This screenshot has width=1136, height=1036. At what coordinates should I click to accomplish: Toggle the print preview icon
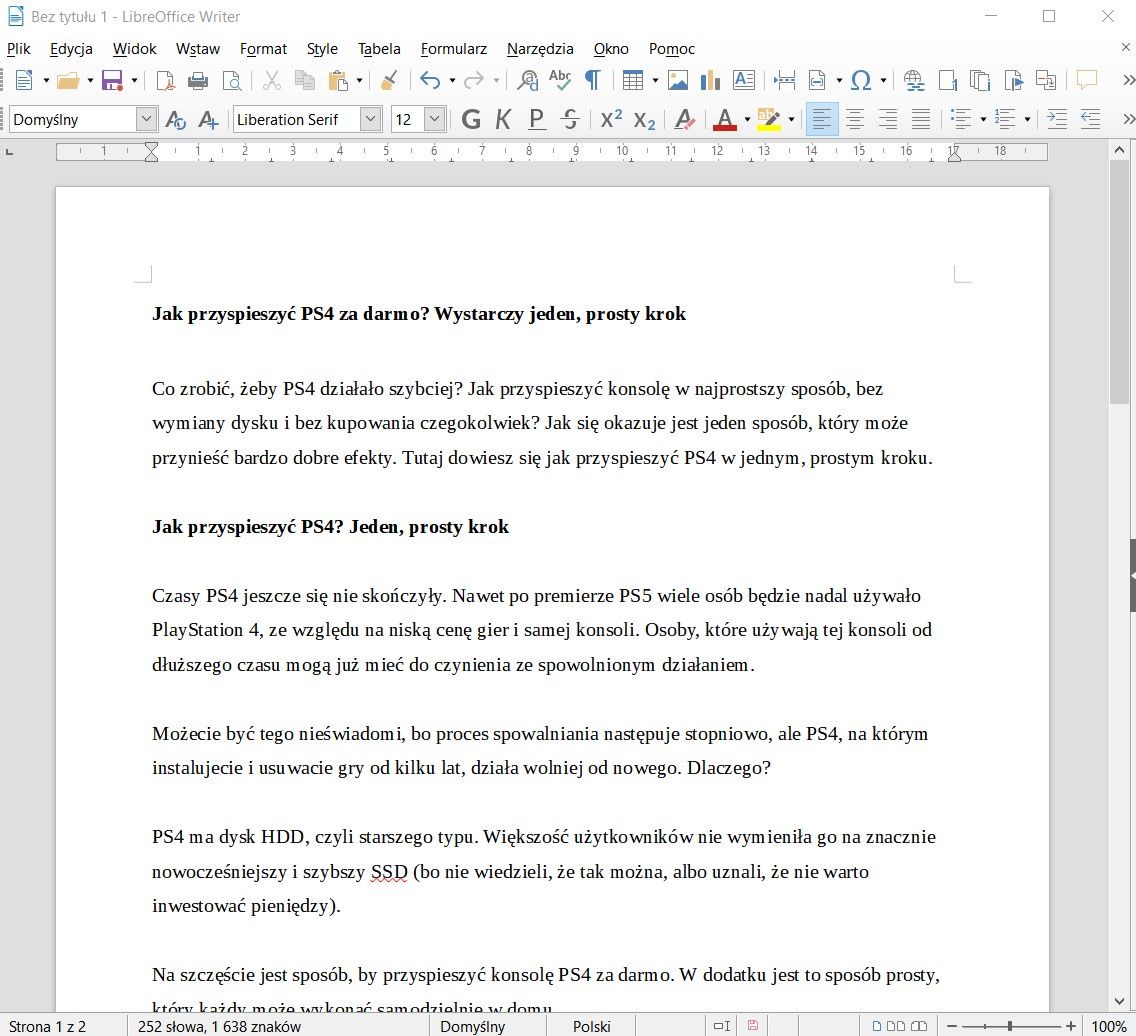coord(231,80)
